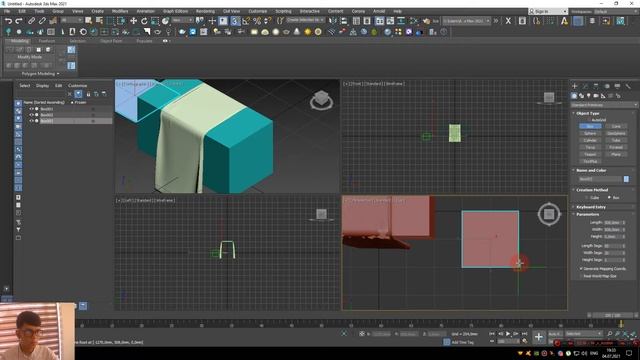The width and height of the screenshot is (640, 360).
Task: Open the Sign In dropdown
Action: (x=548, y=11)
